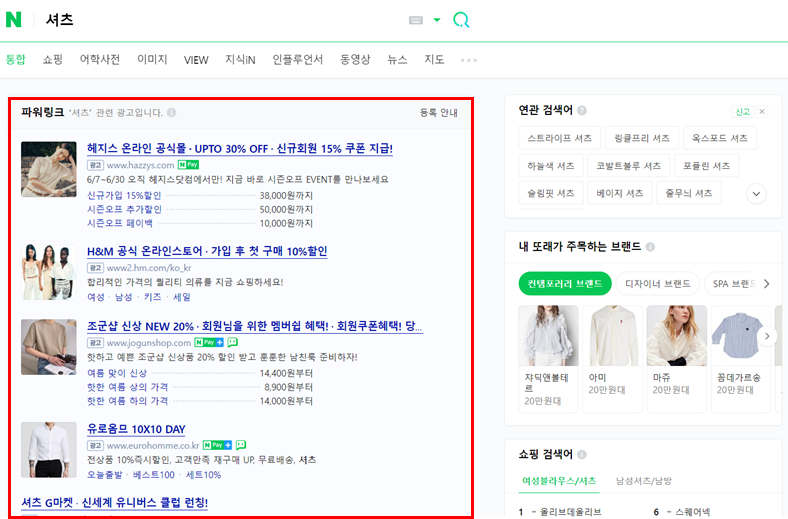Select the 지식iN tab
Viewport: 788px width, 519px height.
(x=240, y=60)
